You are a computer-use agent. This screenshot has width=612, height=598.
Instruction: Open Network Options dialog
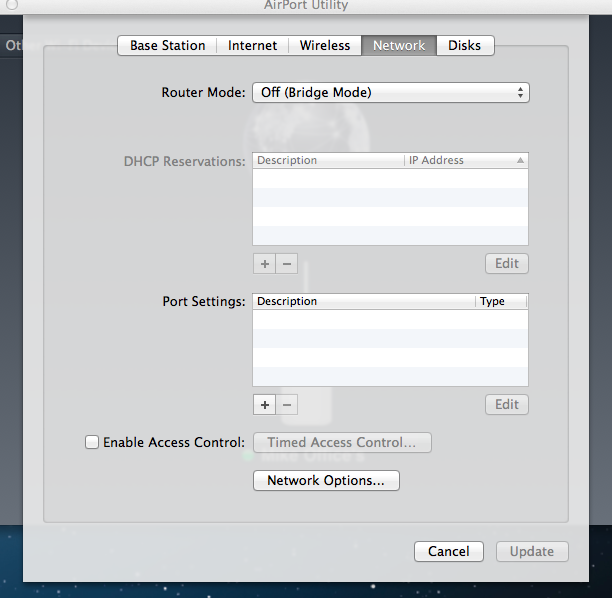point(326,481)
